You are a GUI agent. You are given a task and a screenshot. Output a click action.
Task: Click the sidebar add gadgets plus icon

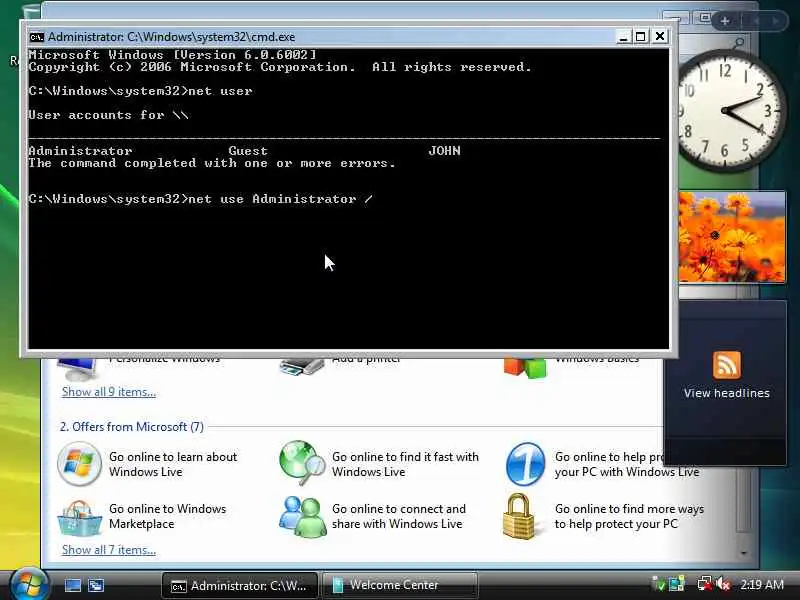coord(724,21)
